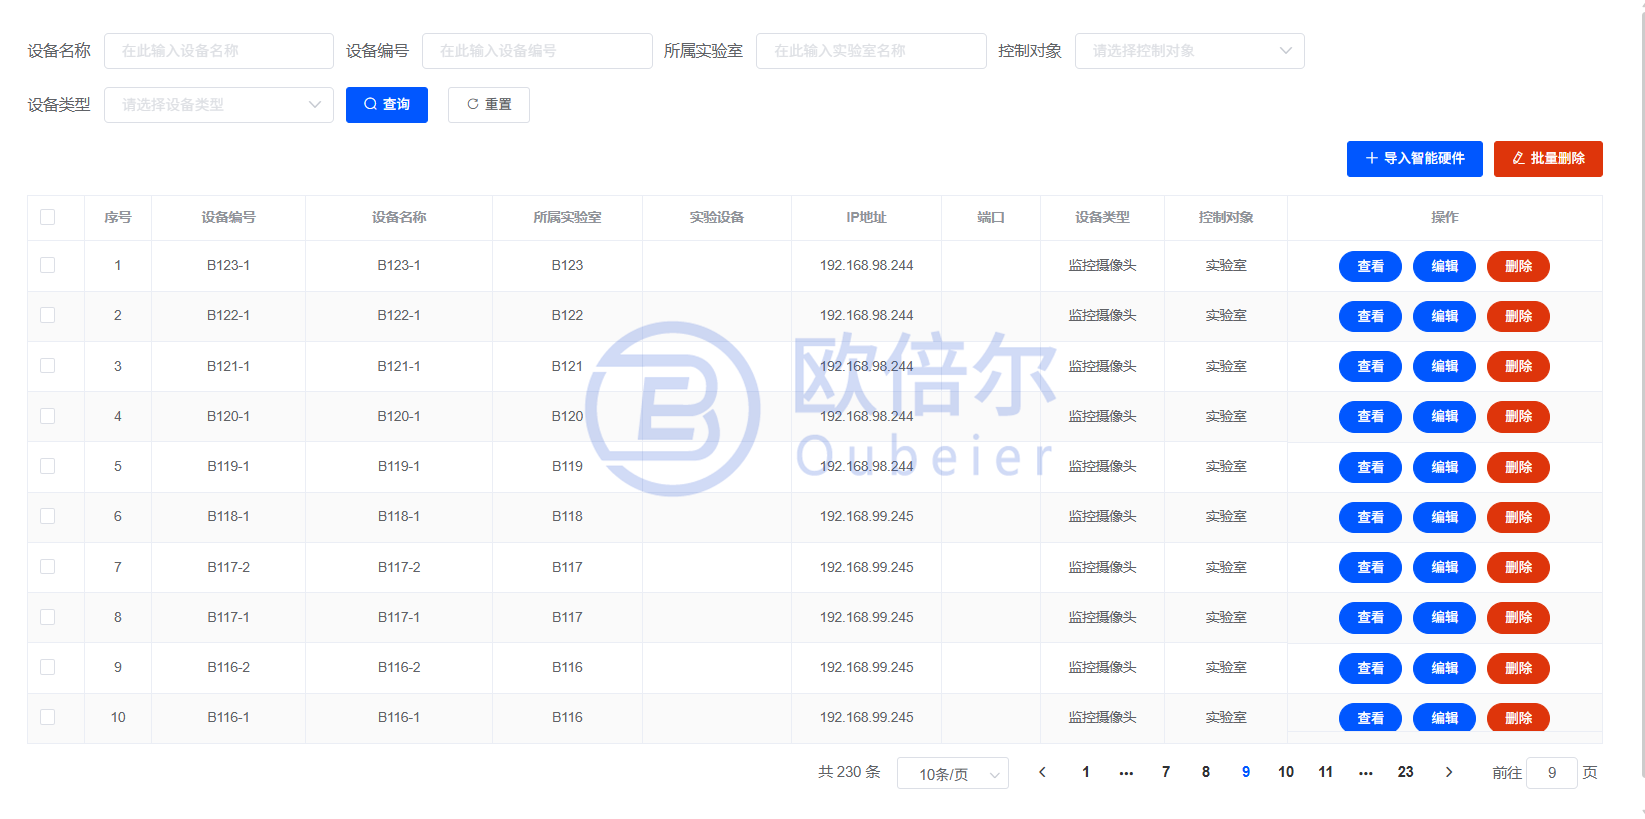Image resolution: width=1645 pixels, height=819 pixels.
Task: Click the ellipsis after page 1
Action: tap(1126, 772)
